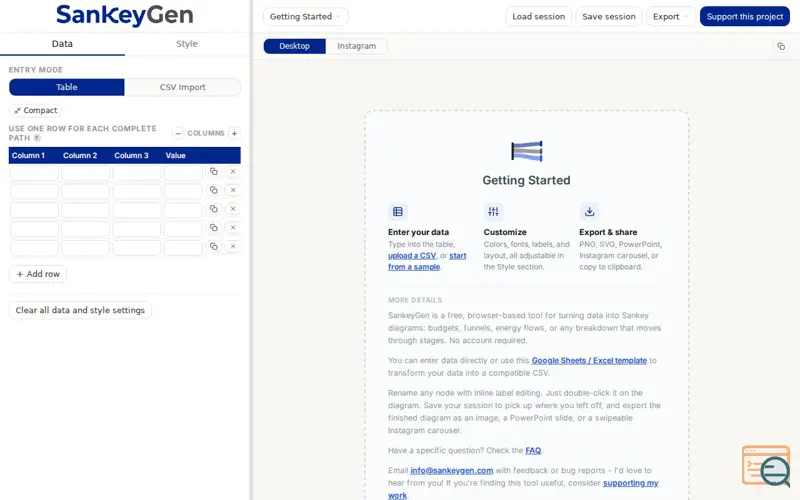
Task: Open the FAQ link
Action: (533, 451)
